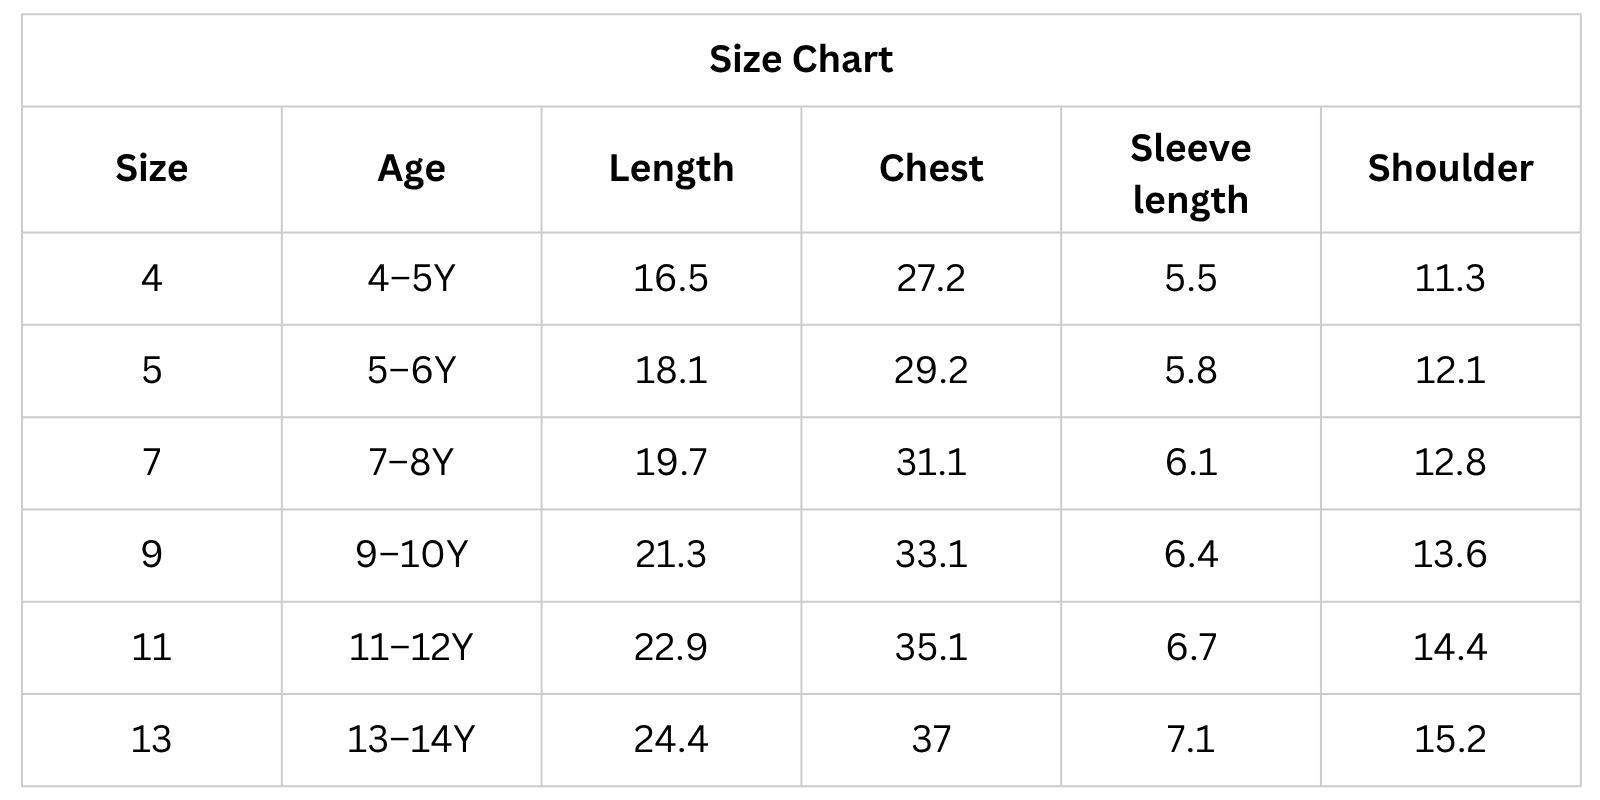Screen dimensions: 1600x800
Task: Click the Shoulder column header
Action: [x=1450, y=168]
